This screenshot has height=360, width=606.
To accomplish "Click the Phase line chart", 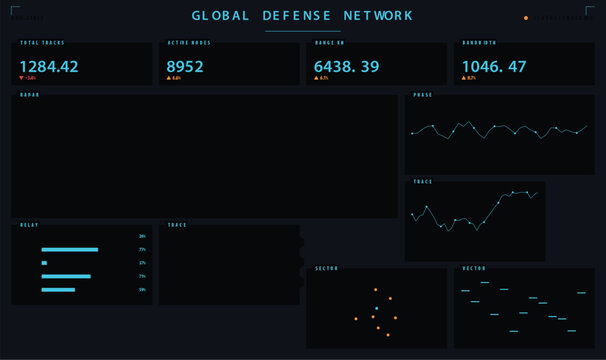I will (x=499, y=130).
